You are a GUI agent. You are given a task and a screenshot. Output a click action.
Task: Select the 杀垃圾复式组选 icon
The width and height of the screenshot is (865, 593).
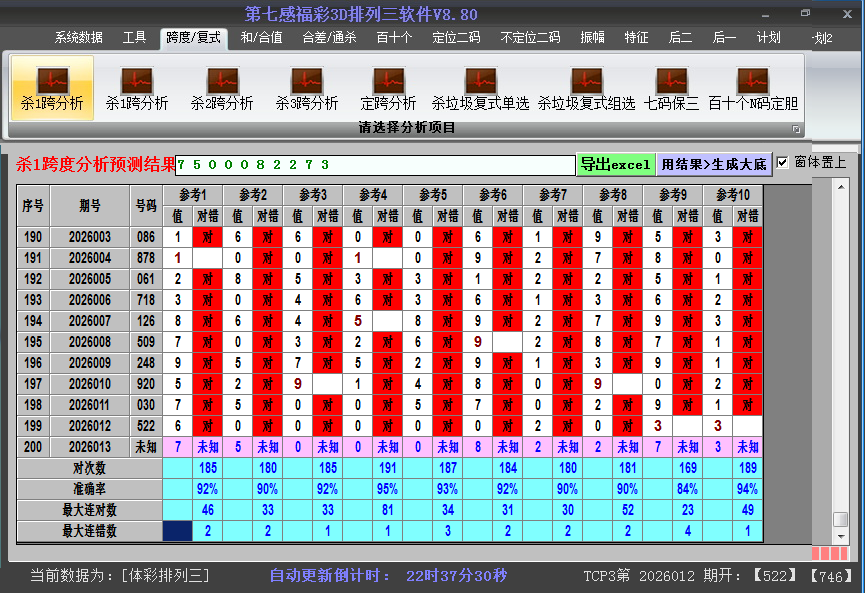click(x=586, y=88)
